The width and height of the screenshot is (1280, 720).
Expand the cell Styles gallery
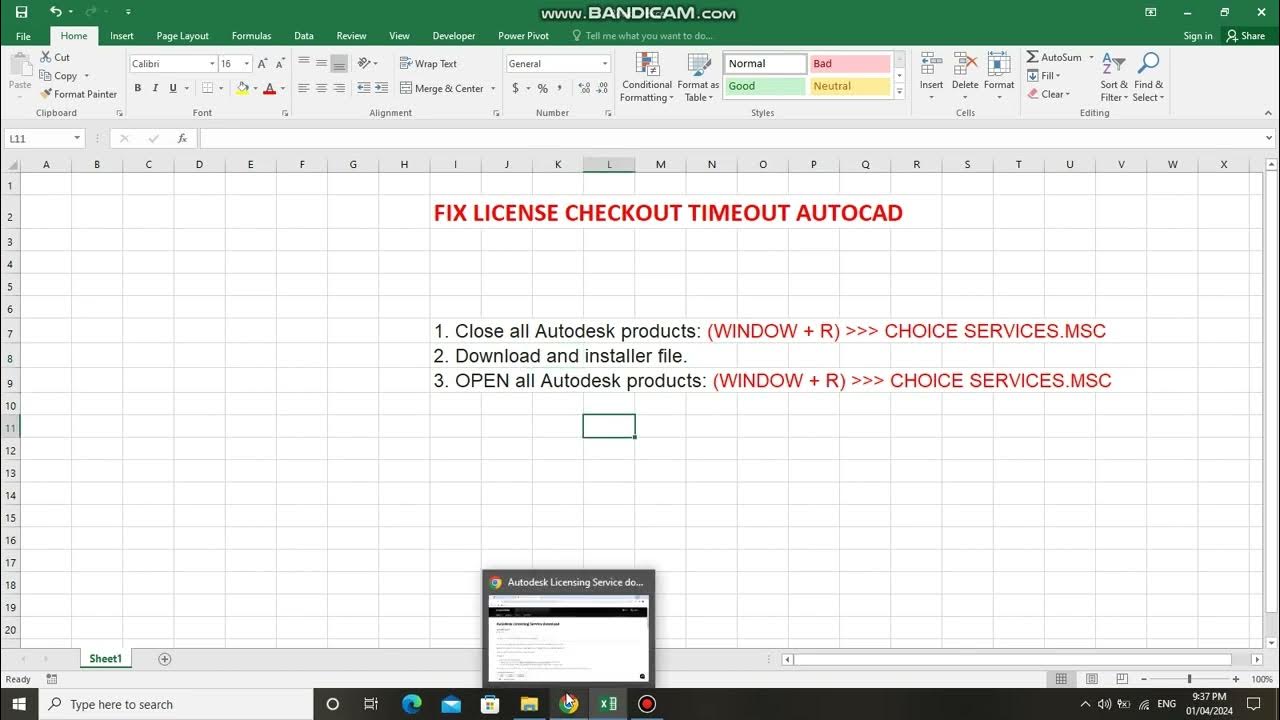point(900,91)
